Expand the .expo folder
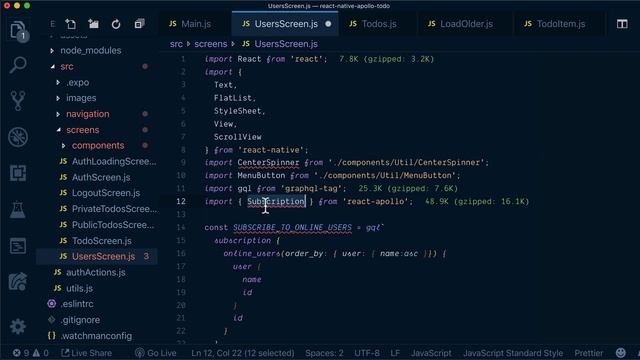Viewport: 640px width, 360px height. (x=78, y=82)
